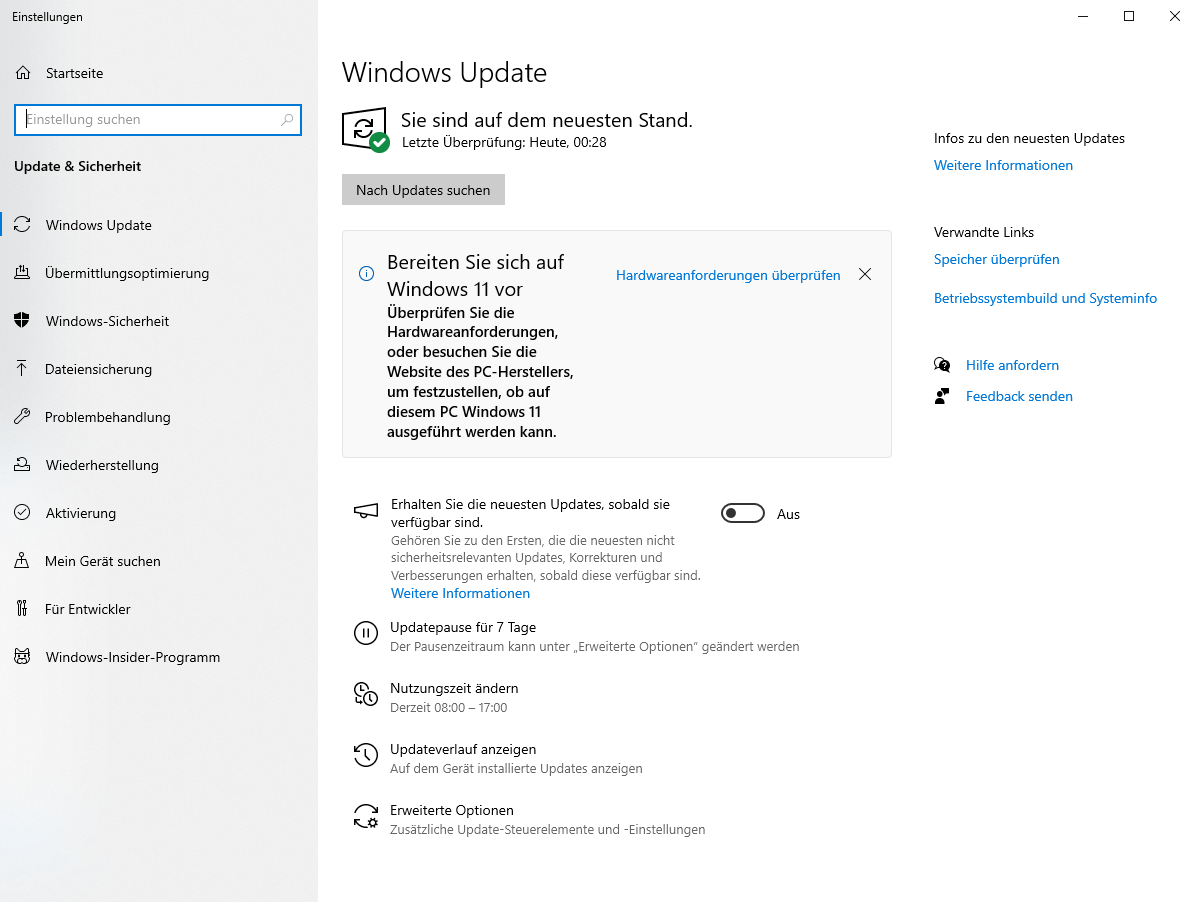Click the Nach Updates suchen button
Viewport: 1195px width, 902px height.
coord(423,190)
